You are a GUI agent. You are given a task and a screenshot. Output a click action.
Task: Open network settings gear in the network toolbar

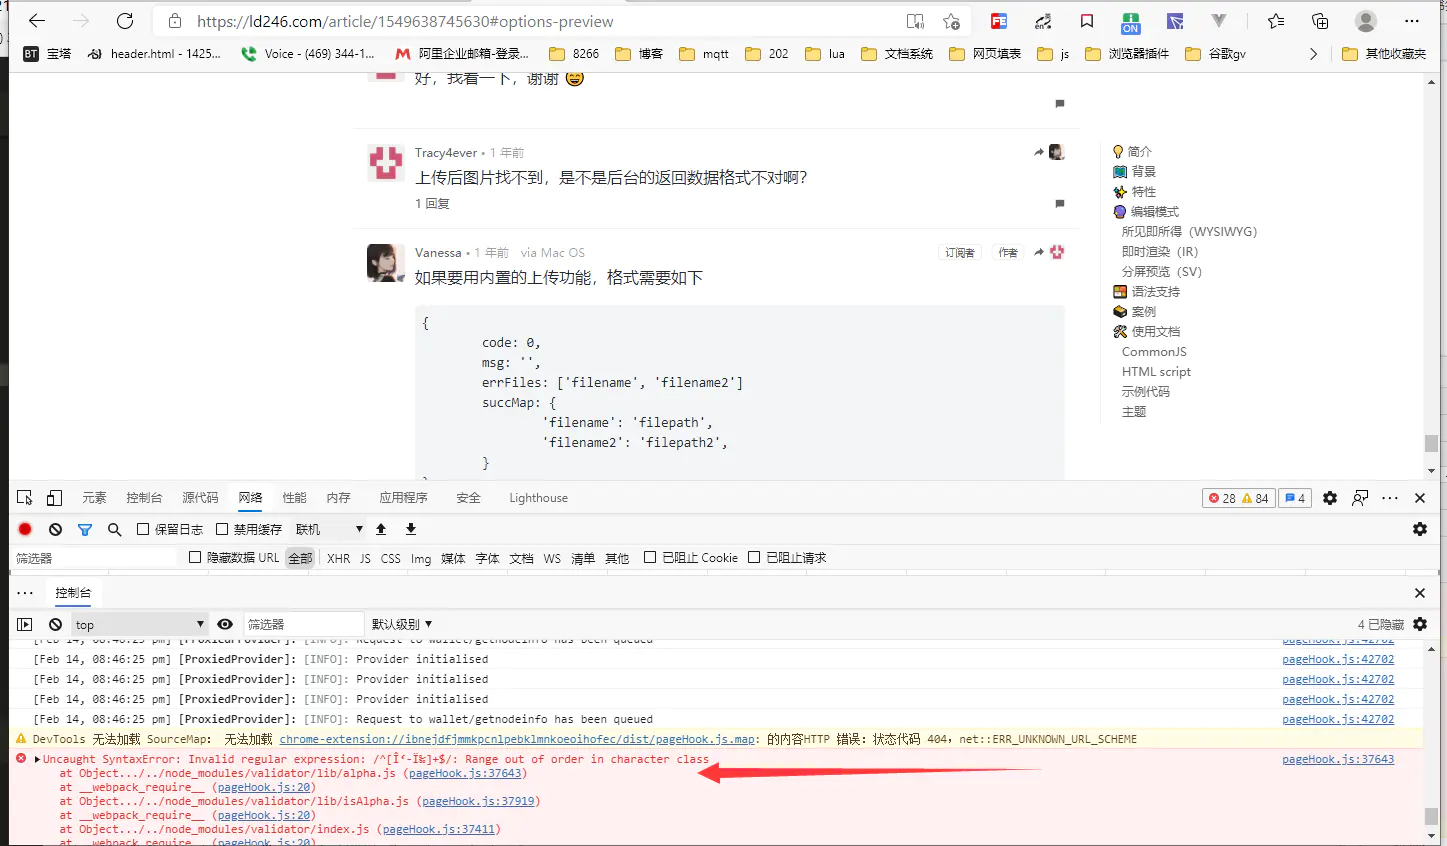pos(1420,529)
